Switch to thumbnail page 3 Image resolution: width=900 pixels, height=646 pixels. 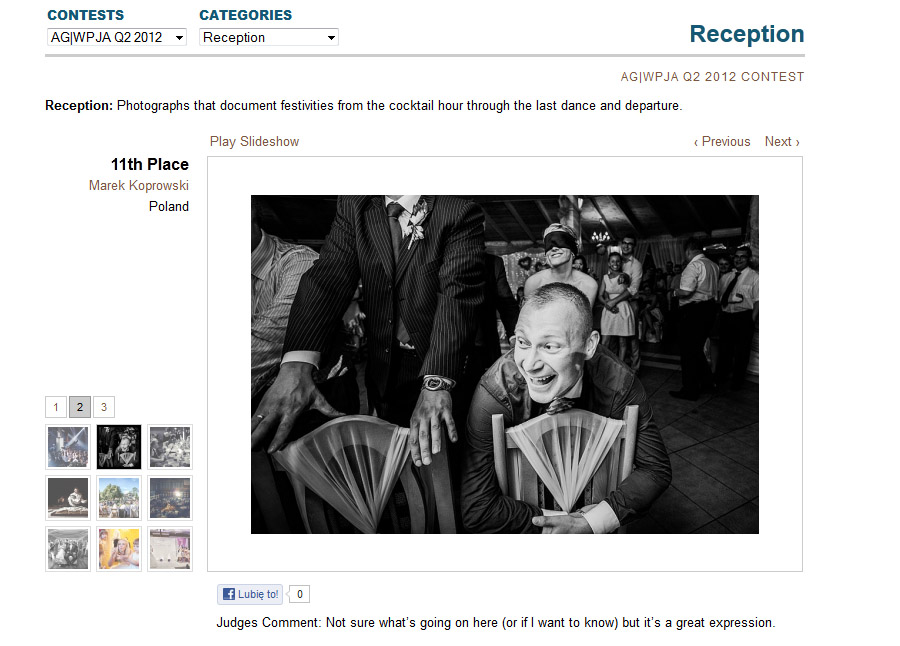pyautogui.click(x=104, y=407)
